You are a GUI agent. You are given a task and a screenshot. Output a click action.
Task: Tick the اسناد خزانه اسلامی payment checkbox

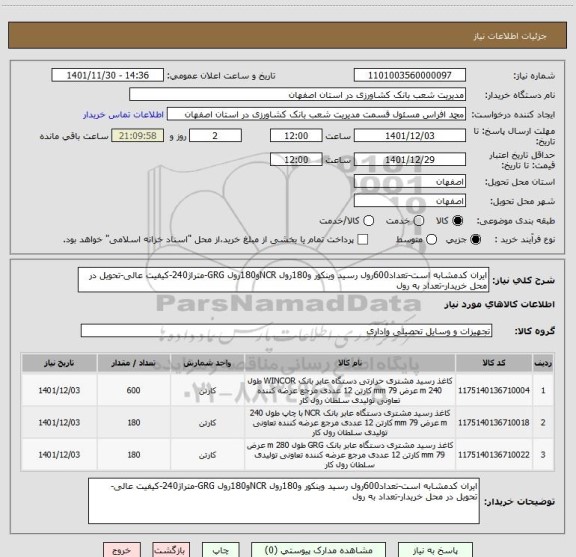pos(363,240)
